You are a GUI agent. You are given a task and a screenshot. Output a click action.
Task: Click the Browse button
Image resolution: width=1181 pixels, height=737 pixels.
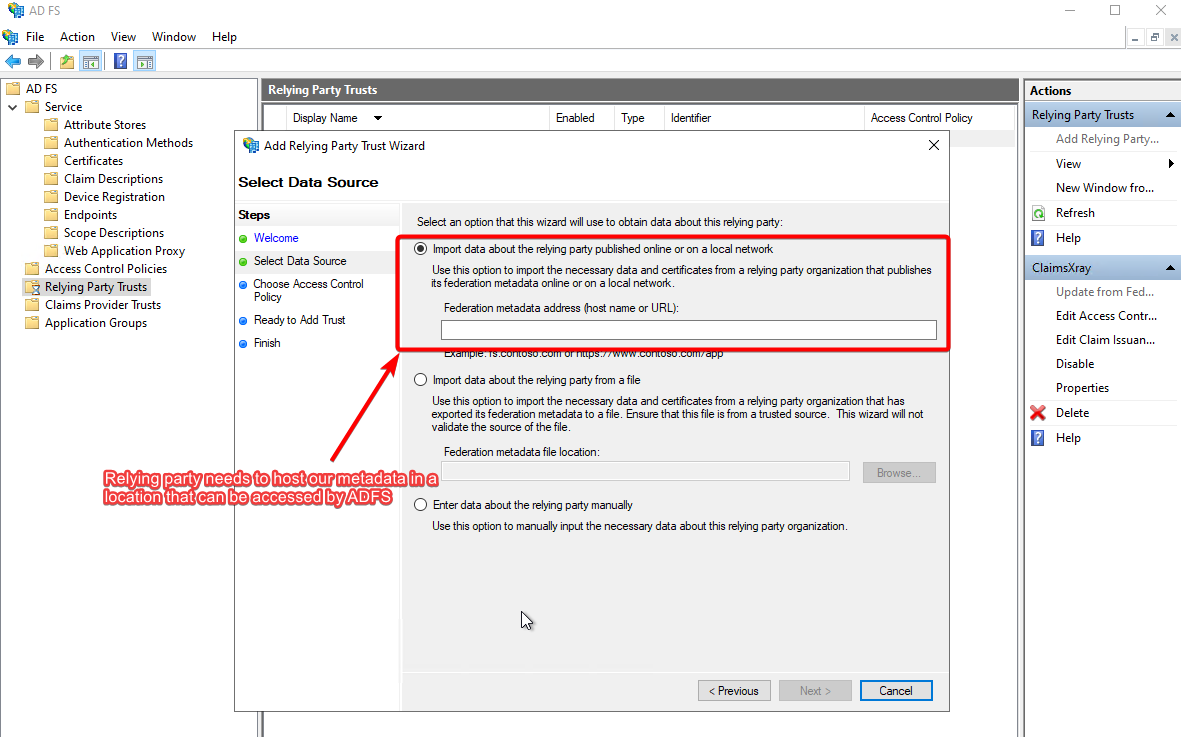click(899, 473)
